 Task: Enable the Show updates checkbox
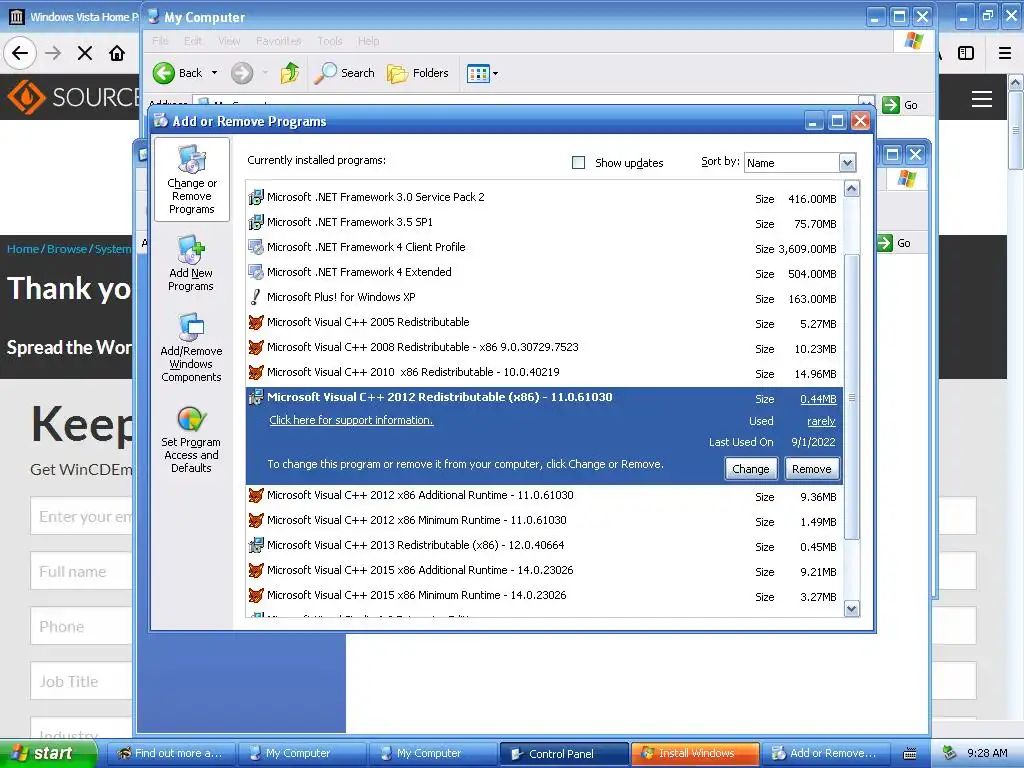(579, 163)
